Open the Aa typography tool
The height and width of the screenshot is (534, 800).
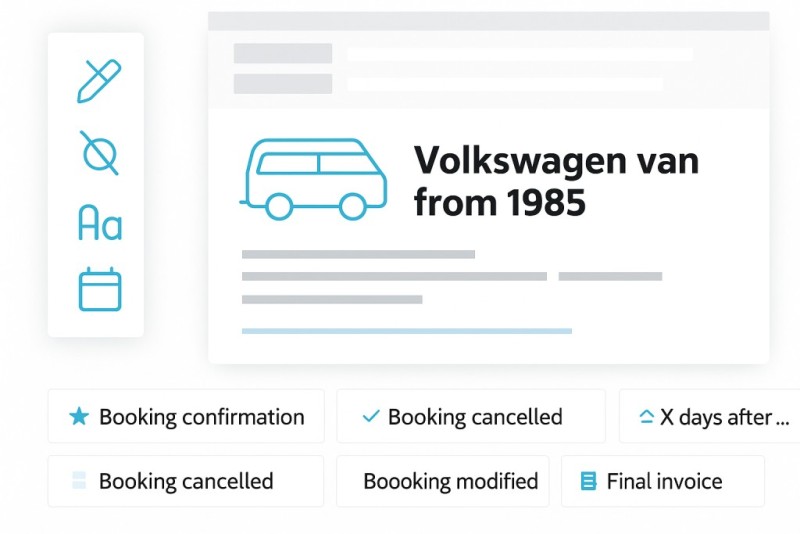(99, 222)
